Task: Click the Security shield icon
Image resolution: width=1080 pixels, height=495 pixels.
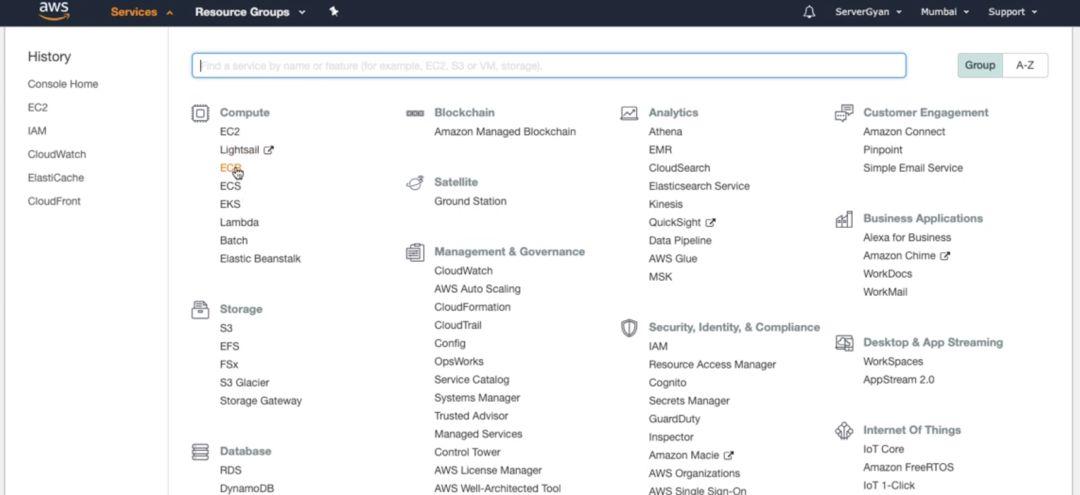Action: pos(629,328)
